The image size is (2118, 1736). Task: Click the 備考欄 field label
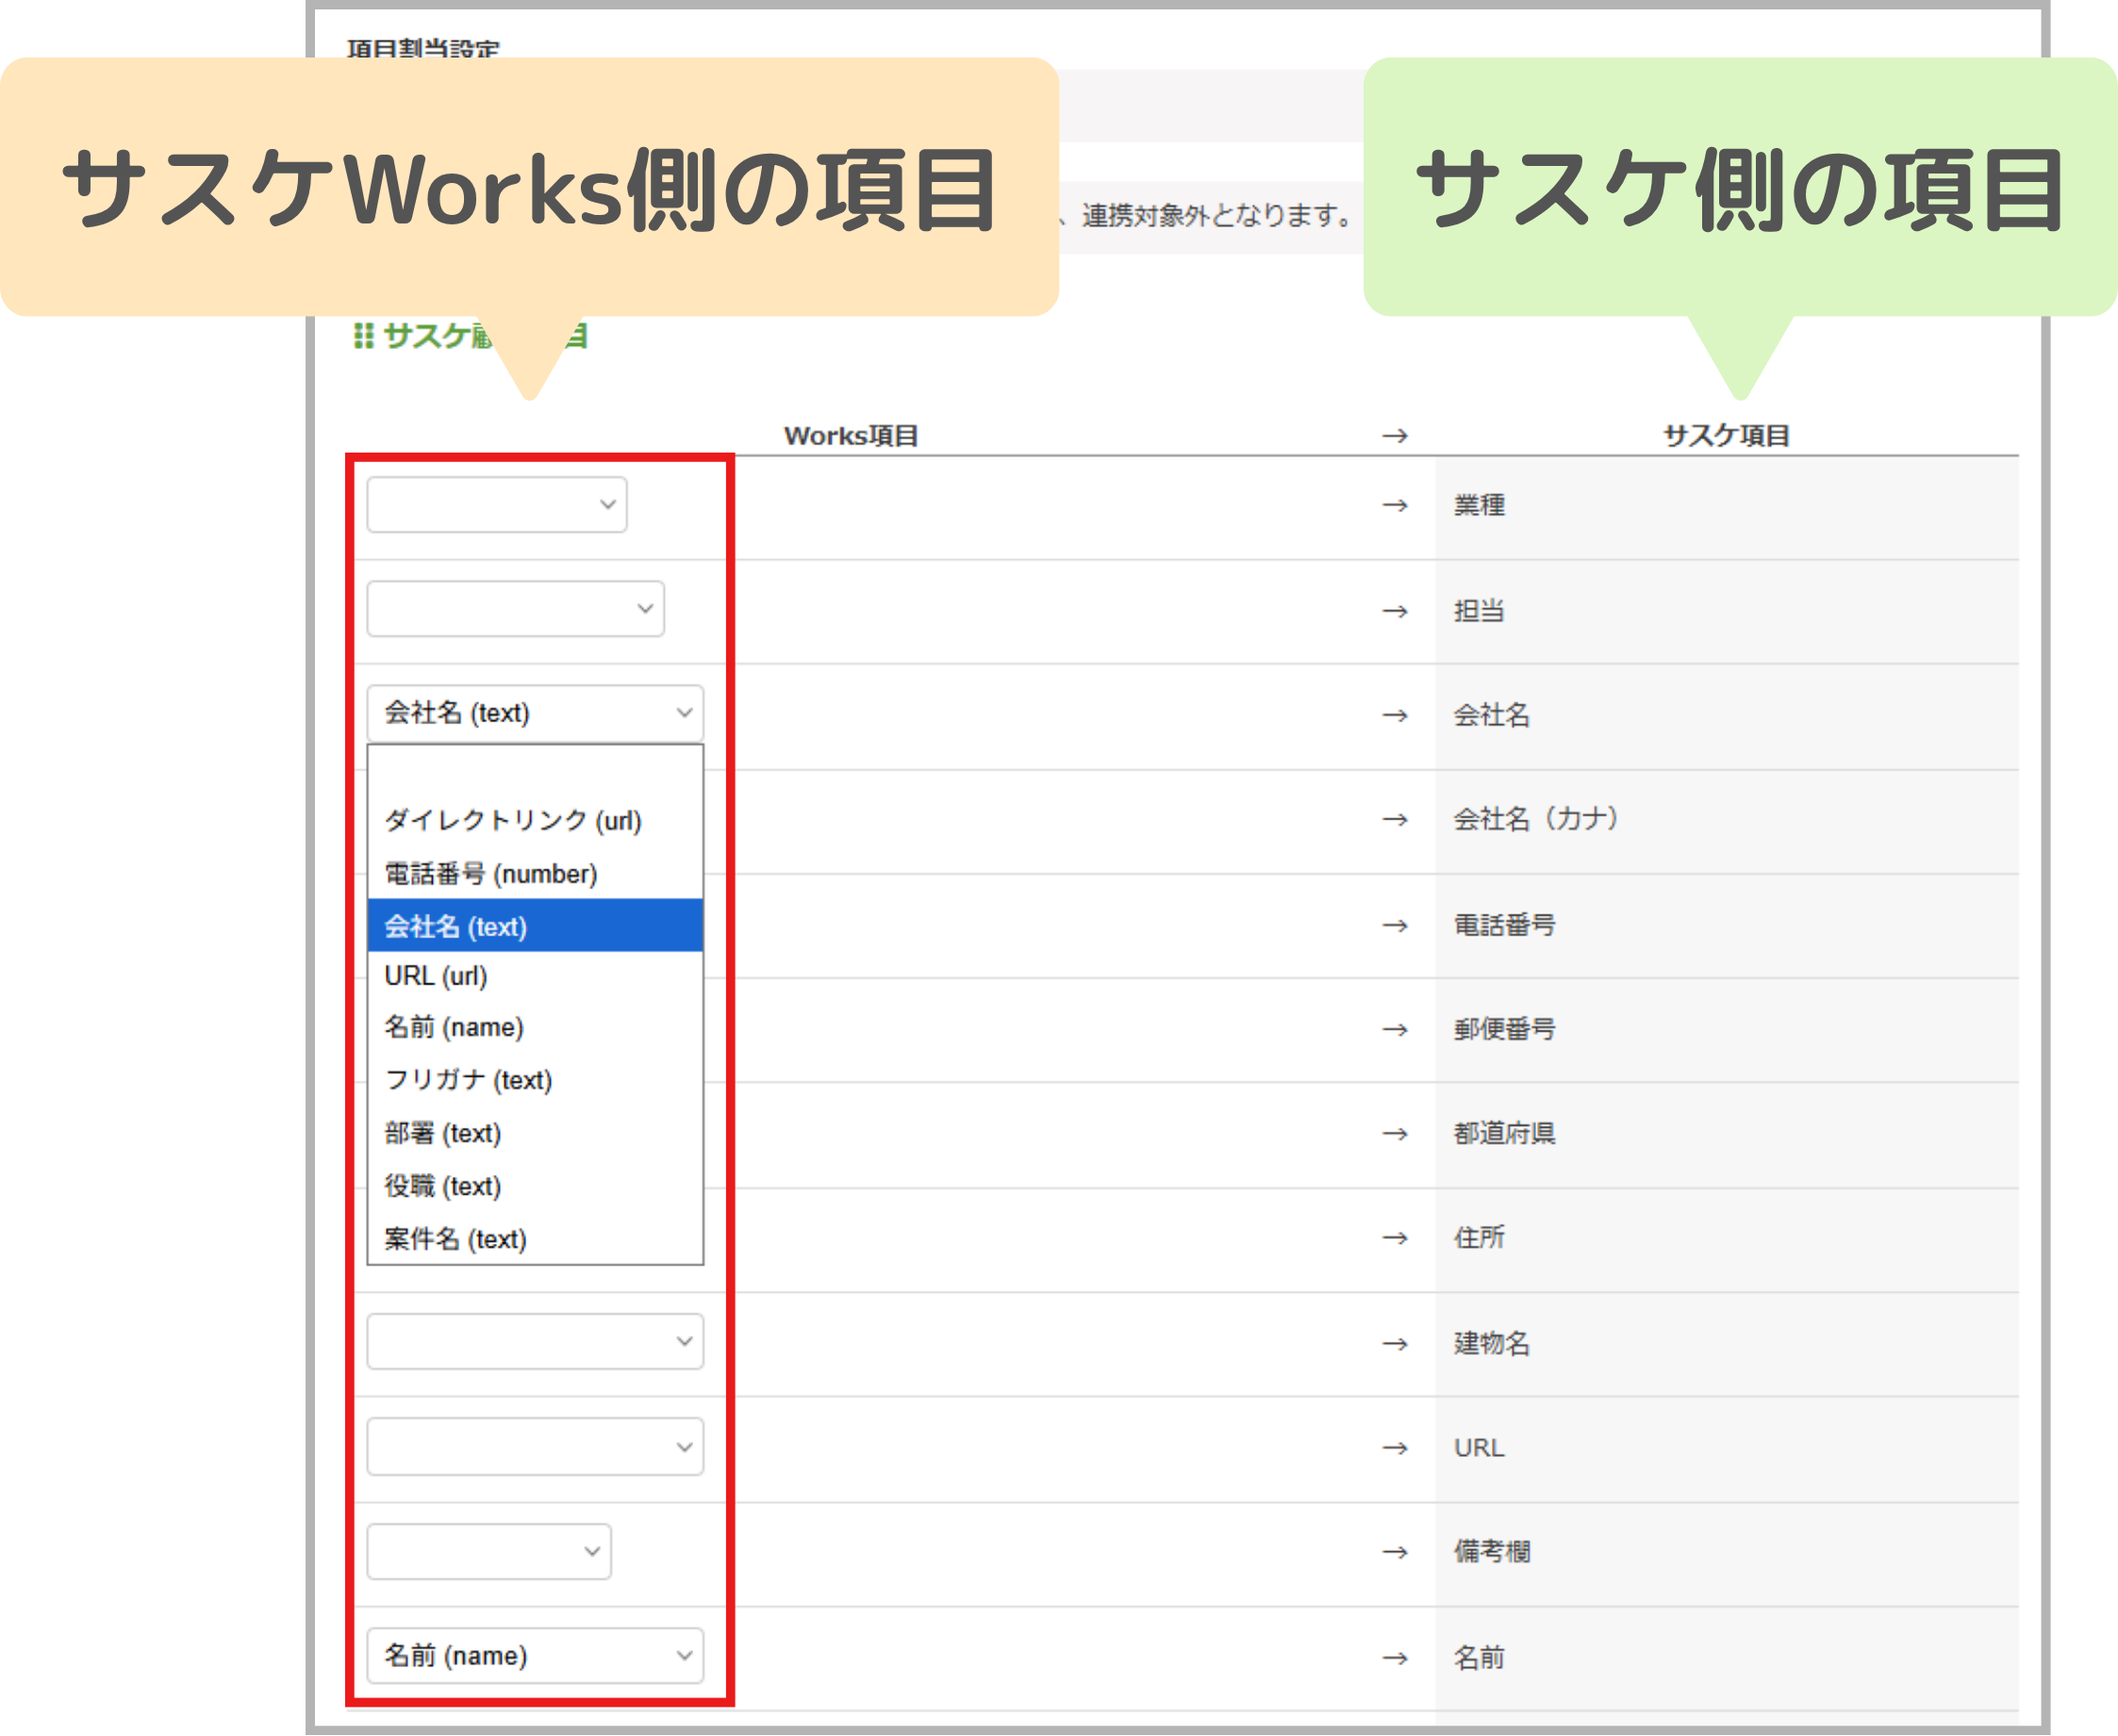click(1491, 1551)
